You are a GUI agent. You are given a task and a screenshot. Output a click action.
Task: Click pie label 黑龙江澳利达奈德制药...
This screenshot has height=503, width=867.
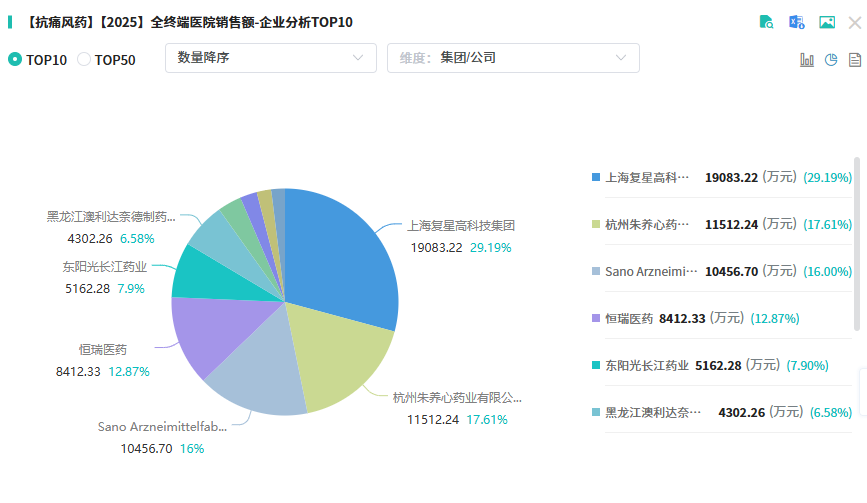(111, 217)
